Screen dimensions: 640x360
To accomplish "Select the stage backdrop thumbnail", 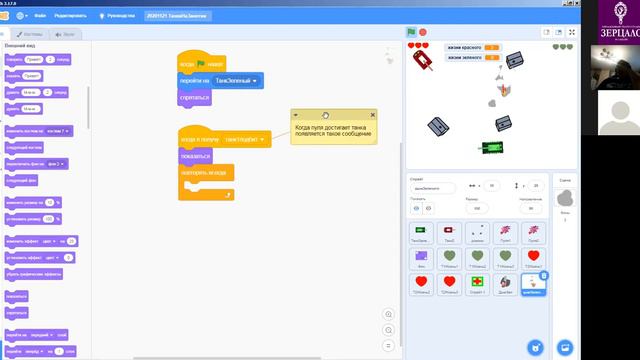I will (565, 199).
